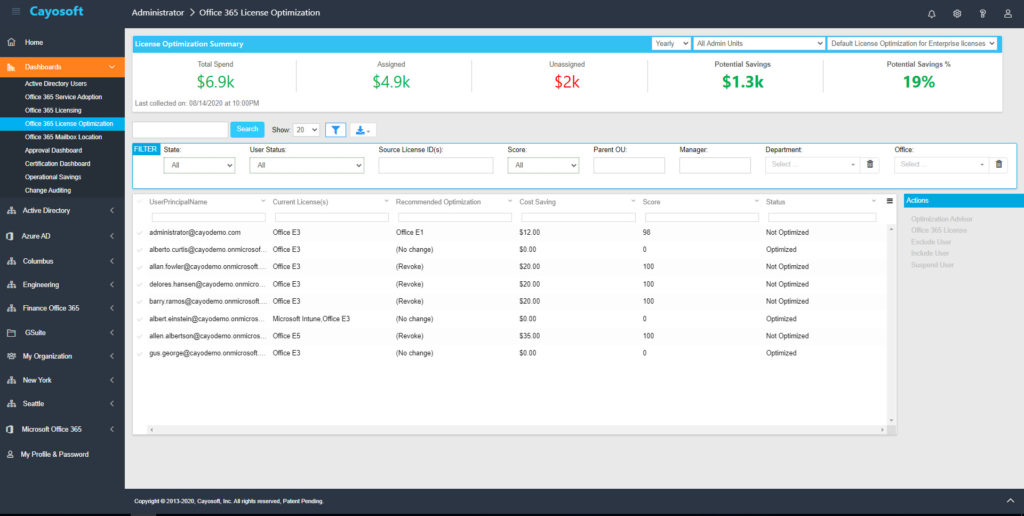Click the filter funnel button
This screenshot has width=1024, height=516.
click(336, 129)
